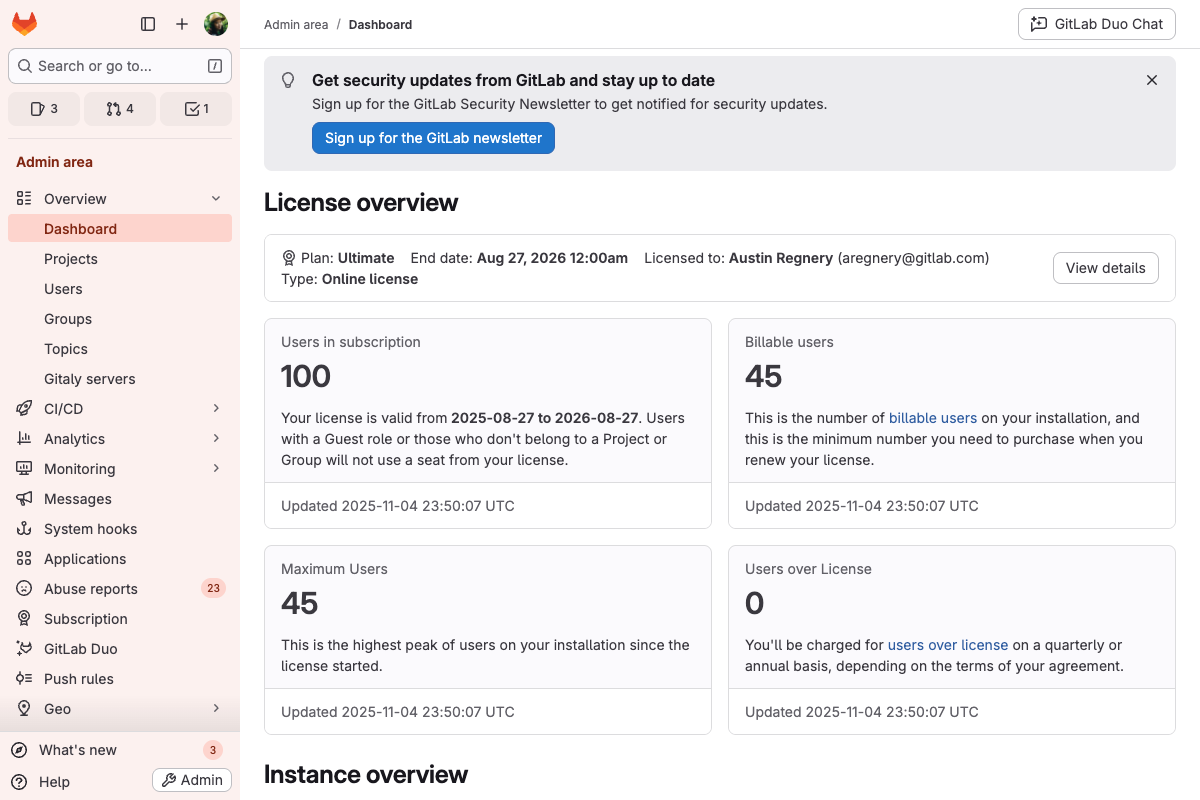1200x800 pixels.
Task: Open to-do list counter showing 1
Action: click(196, 109)
